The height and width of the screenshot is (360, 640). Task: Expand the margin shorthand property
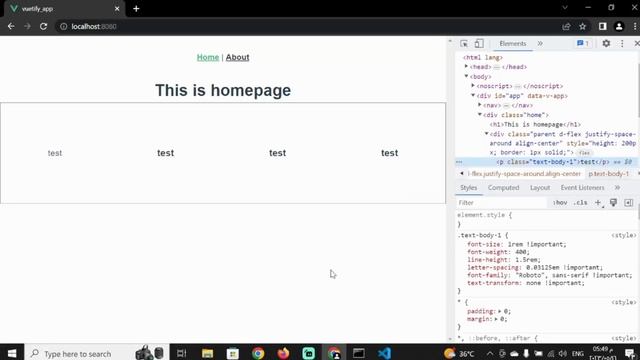[496, 319]
